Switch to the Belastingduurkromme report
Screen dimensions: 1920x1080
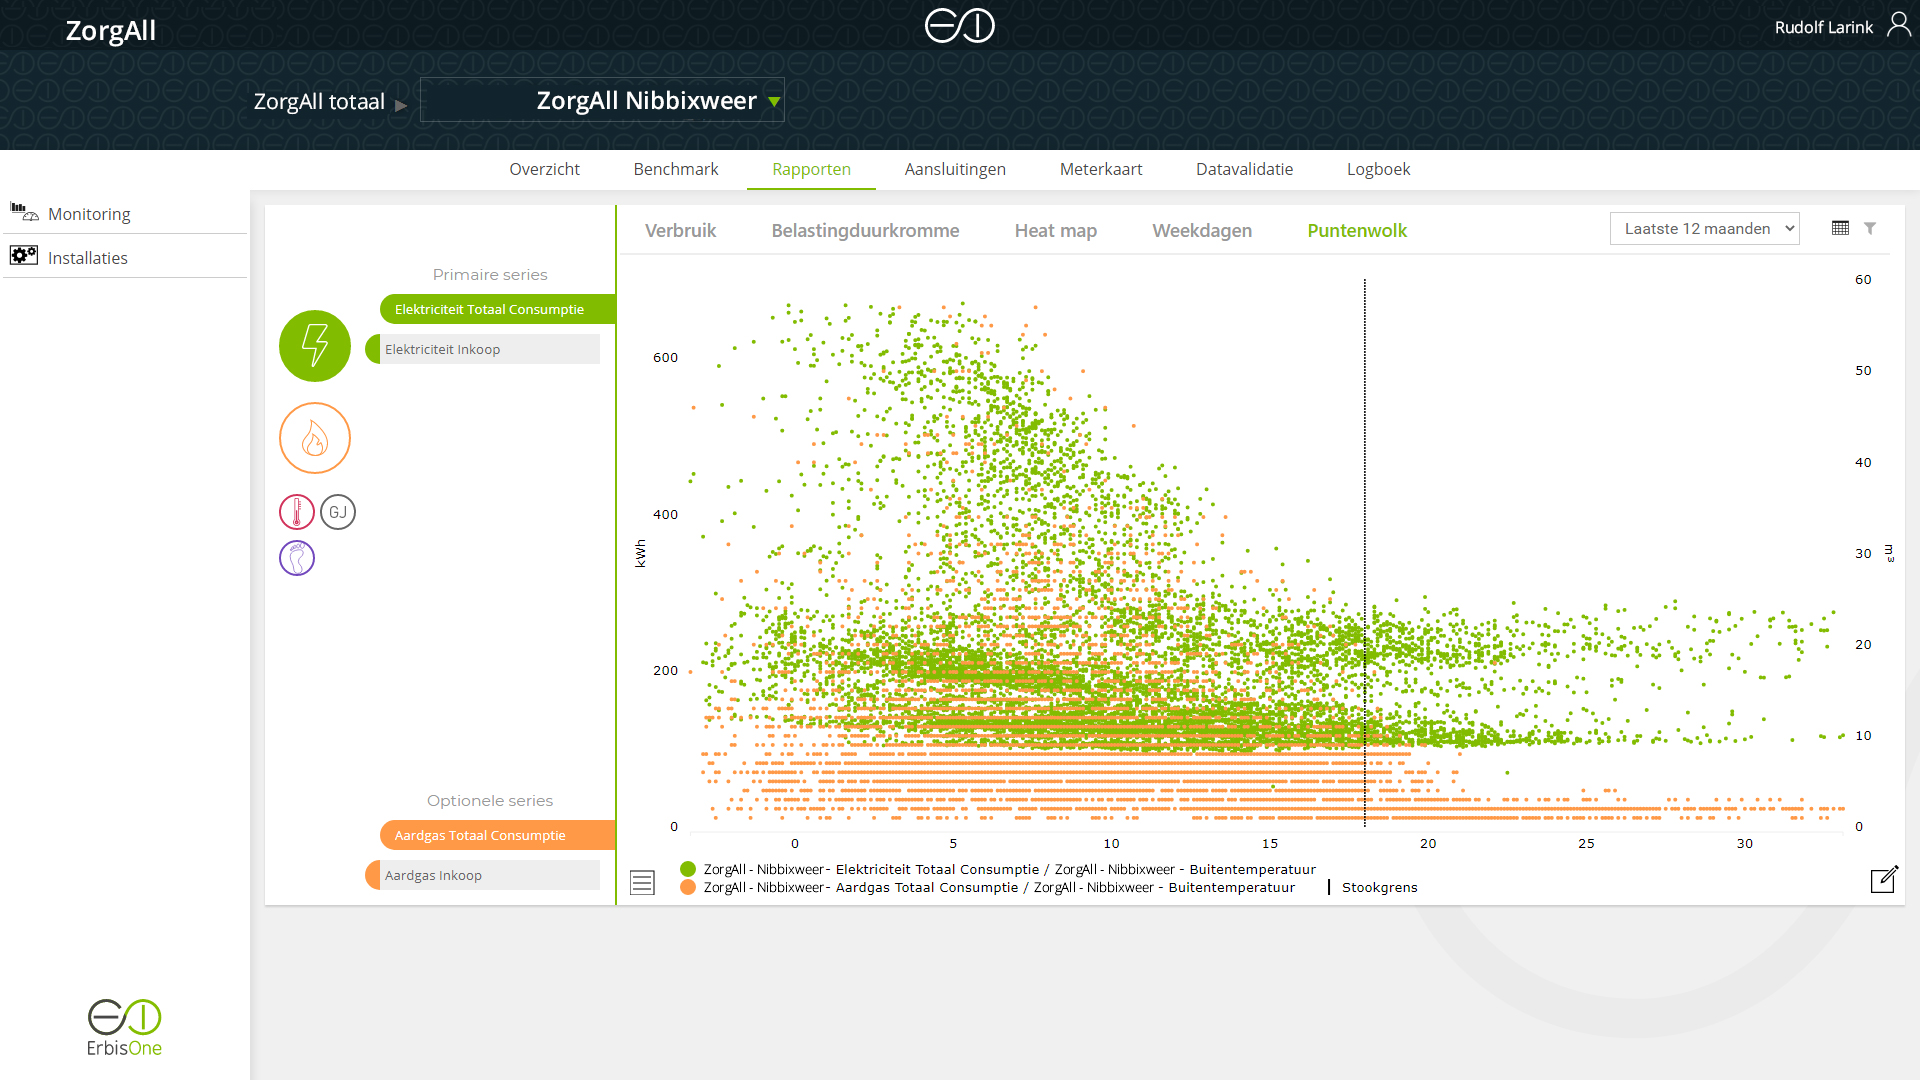point(865,230)
